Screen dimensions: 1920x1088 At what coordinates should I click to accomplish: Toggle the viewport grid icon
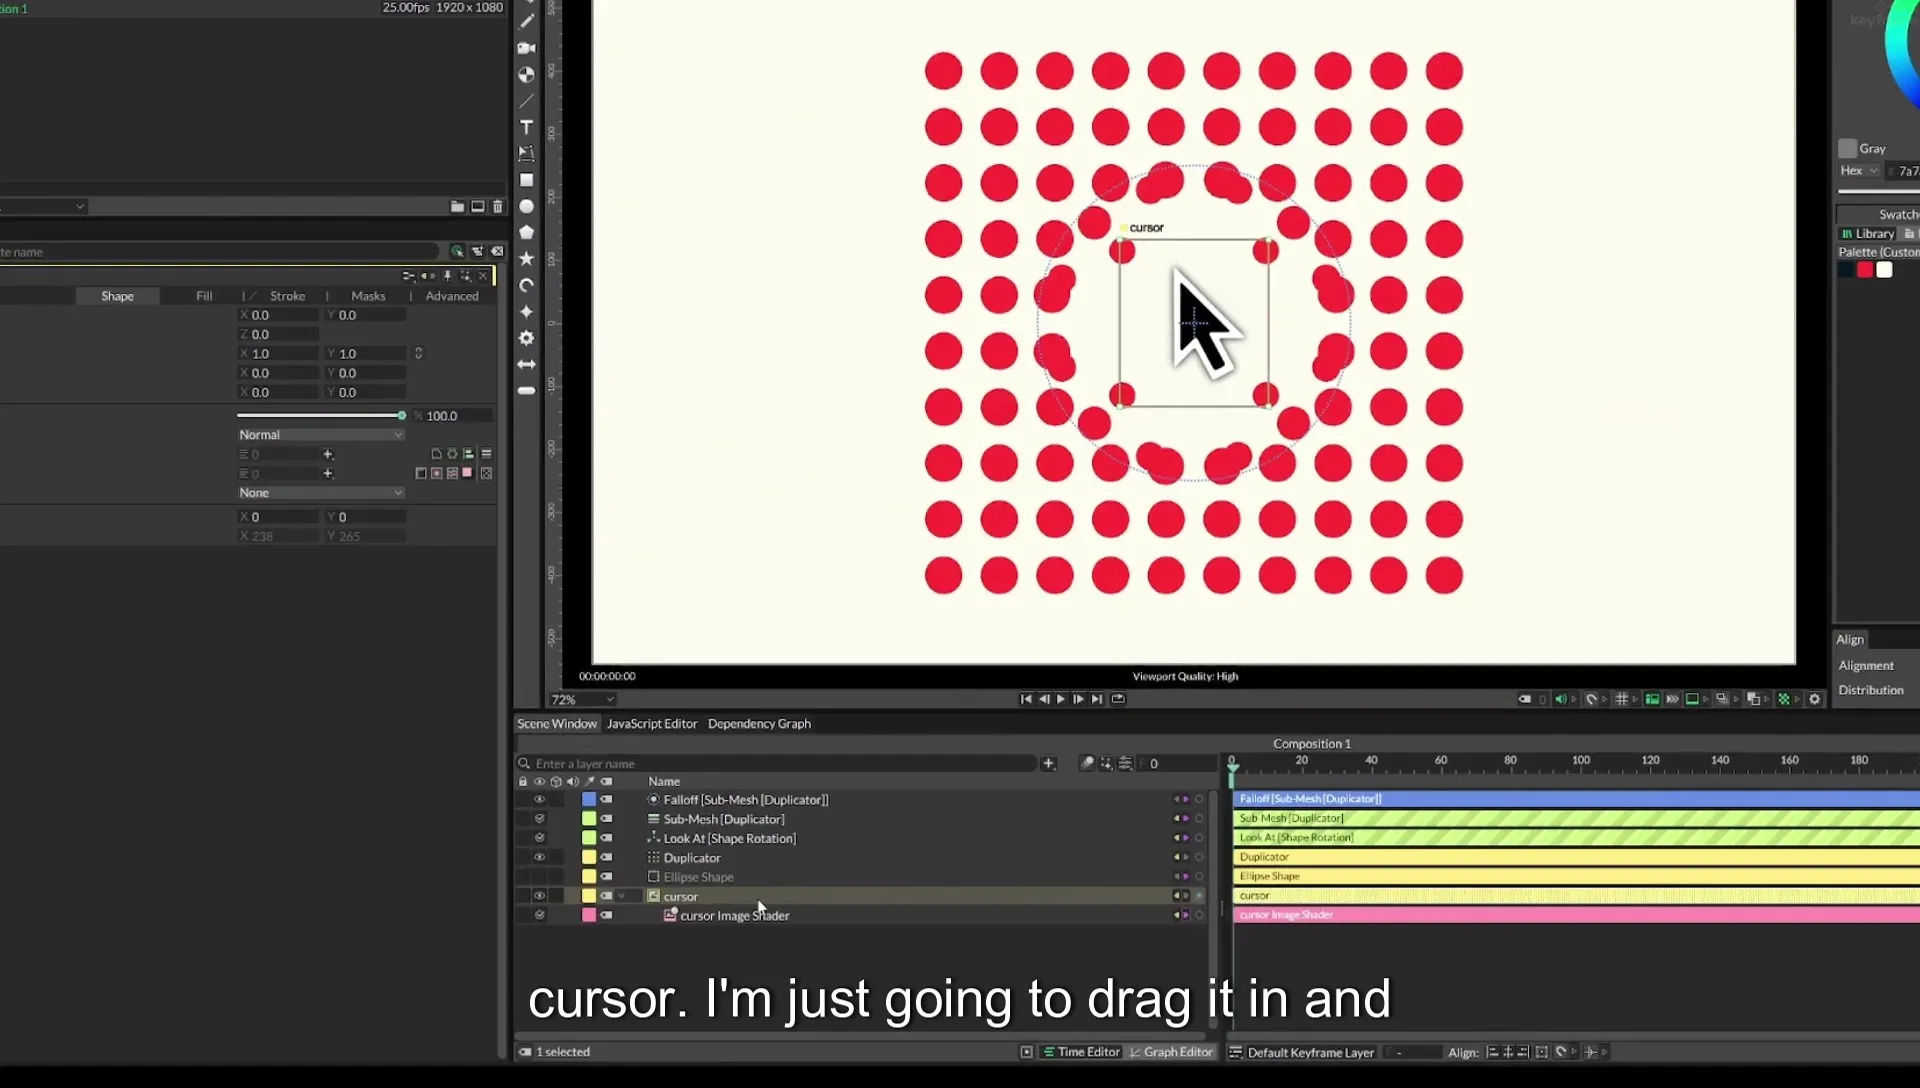click(1621, 699)
